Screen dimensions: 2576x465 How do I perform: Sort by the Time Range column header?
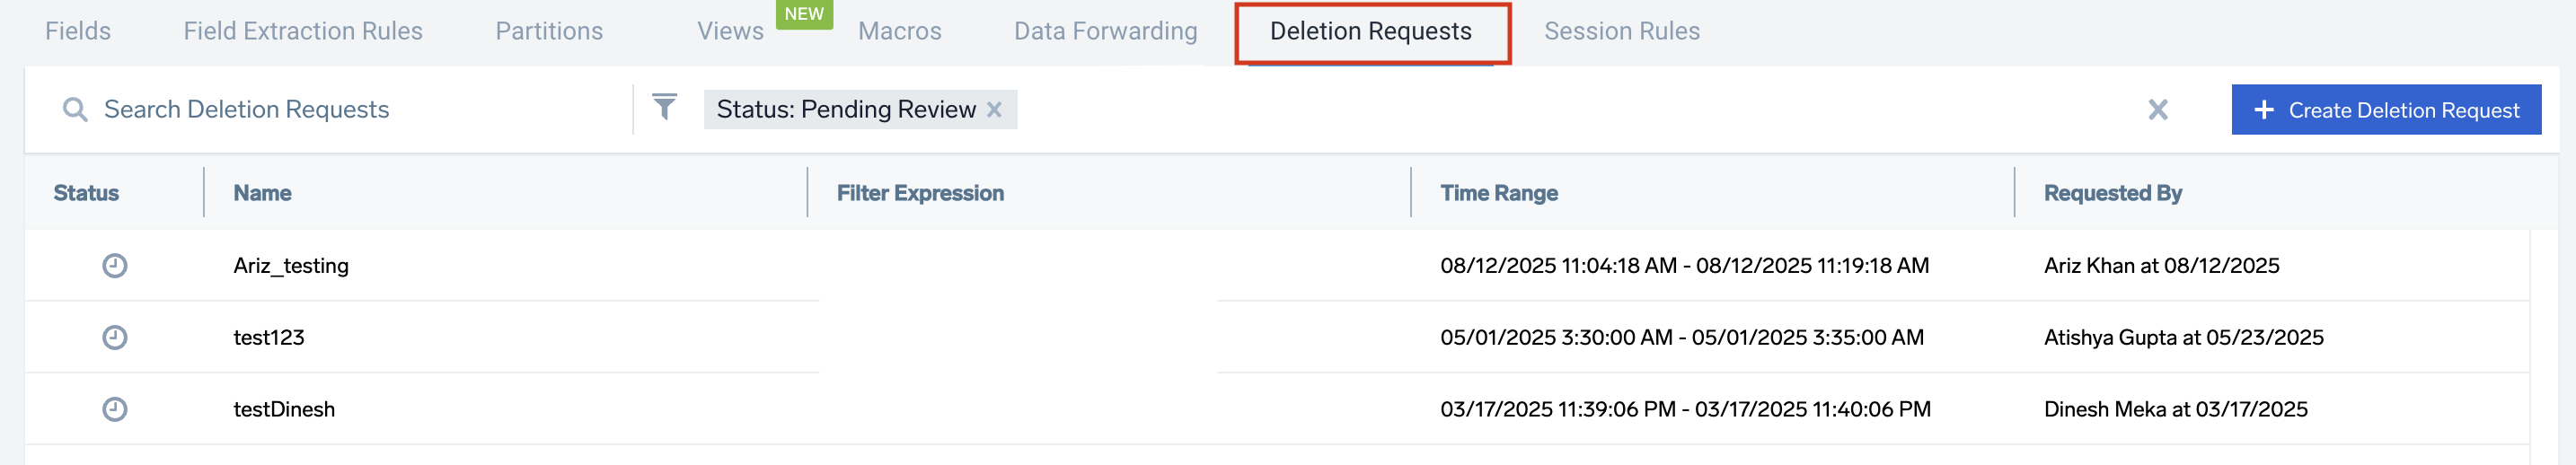[1498, 193]
